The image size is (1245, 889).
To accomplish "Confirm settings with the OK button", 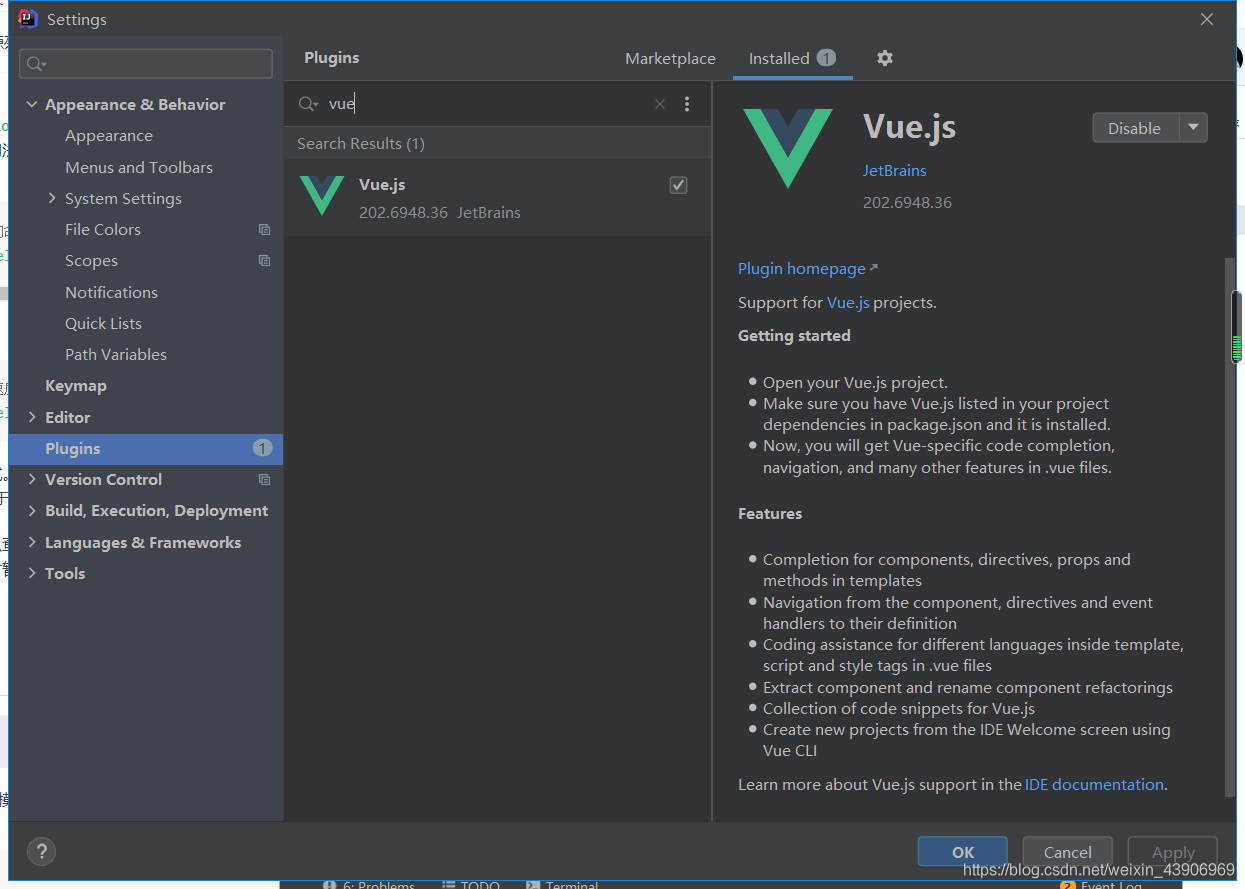I will pyautogui.click(x=962, y=852).
